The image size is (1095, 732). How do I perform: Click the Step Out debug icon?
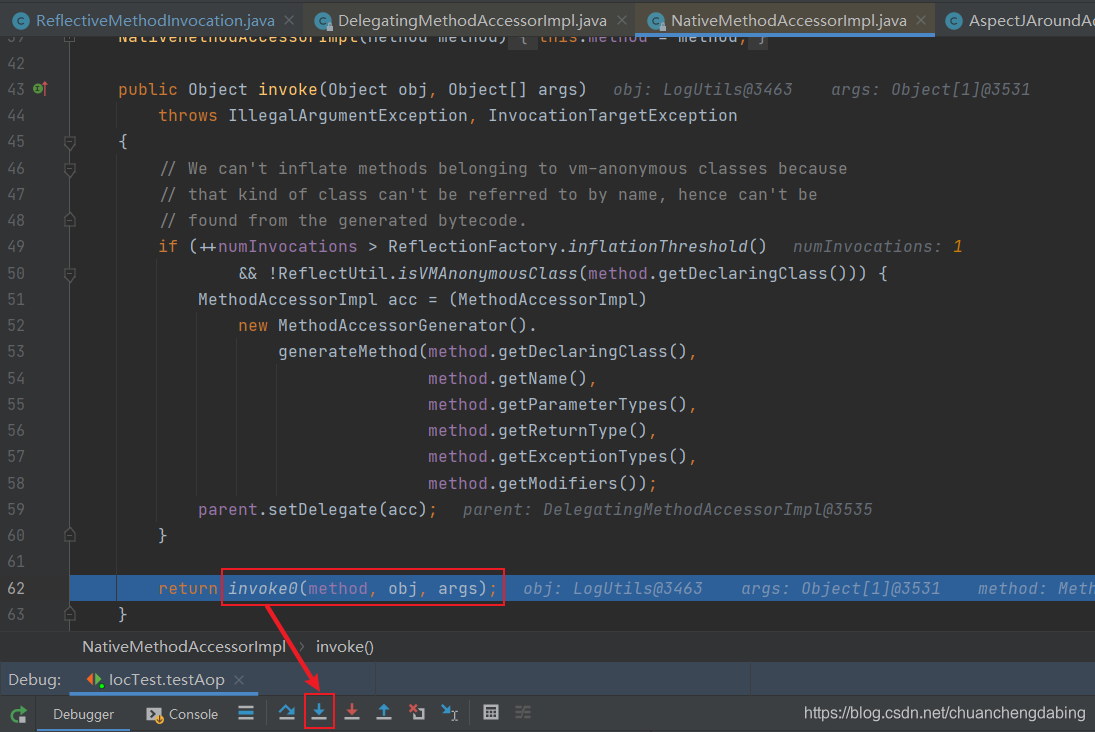[384, 712]
